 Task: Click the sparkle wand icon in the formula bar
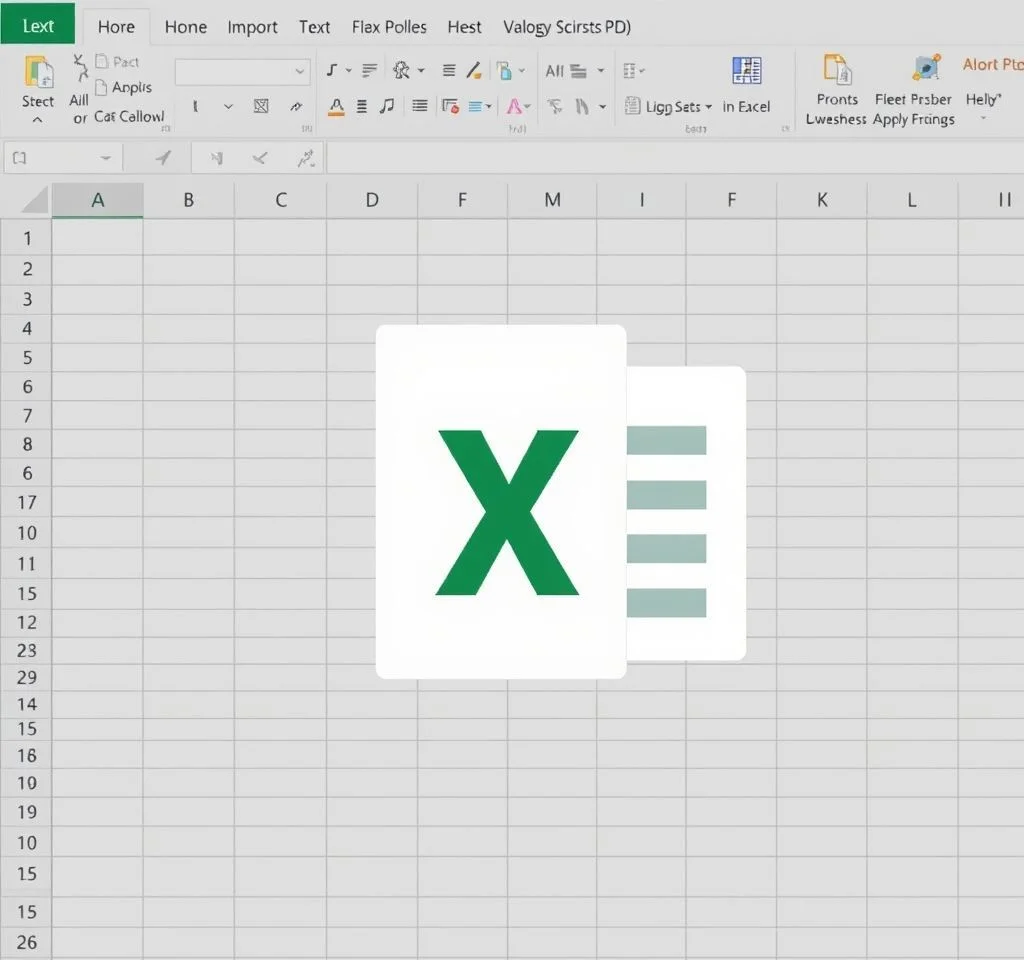[306, 158]
